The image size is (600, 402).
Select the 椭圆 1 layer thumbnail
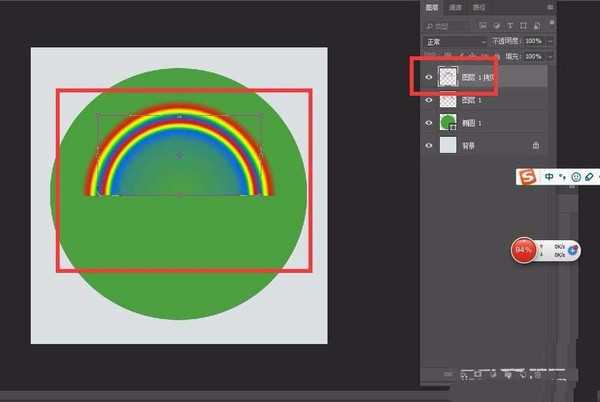tap(448, 122)
